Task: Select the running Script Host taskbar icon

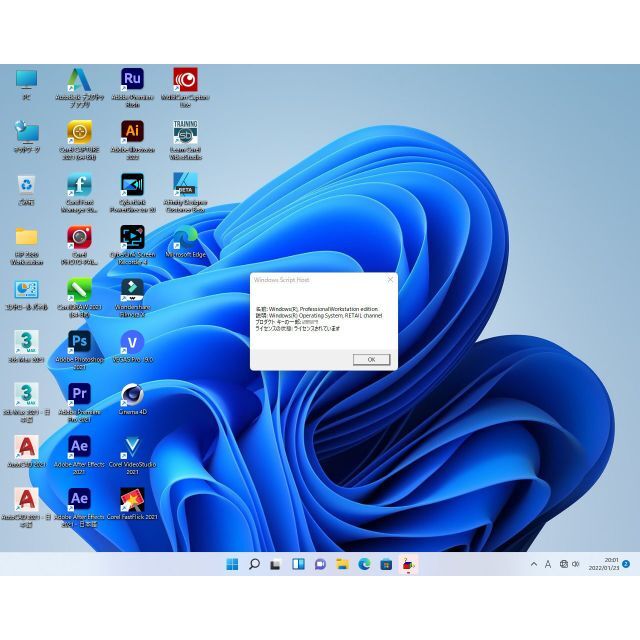Action: (408, 564)
